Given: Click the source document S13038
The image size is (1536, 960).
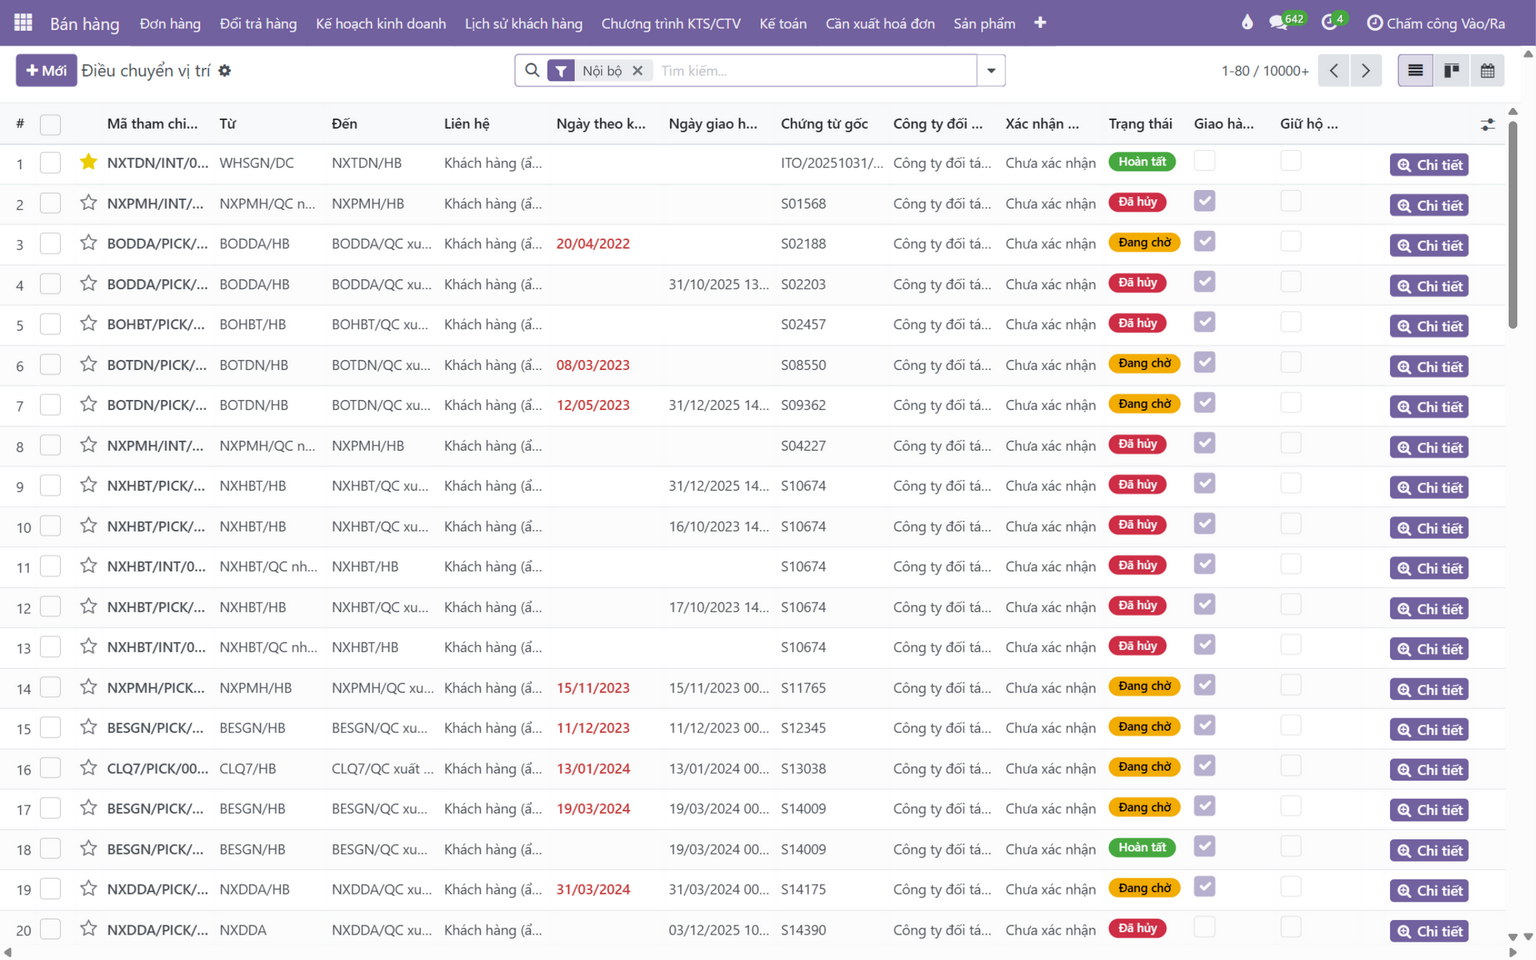Looking at the screenshot, I should [804, 769].
